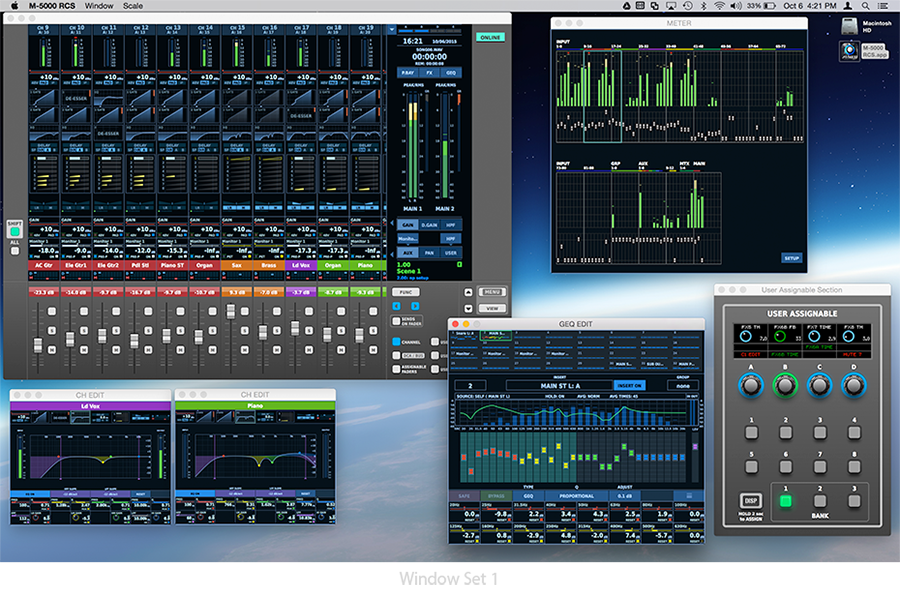
Task: Click the ONLINE status button
Action: (x=489, y=37)
